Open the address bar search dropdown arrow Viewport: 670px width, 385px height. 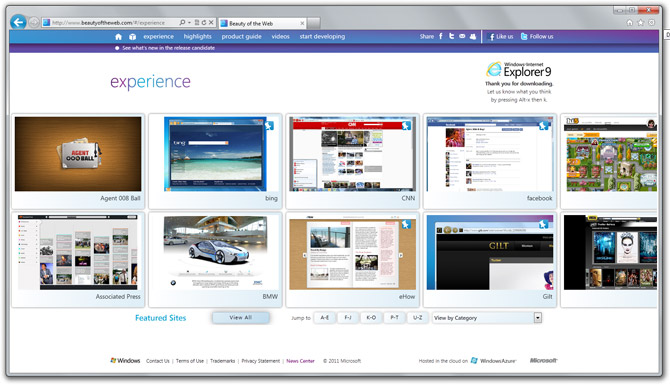[189, 23]
